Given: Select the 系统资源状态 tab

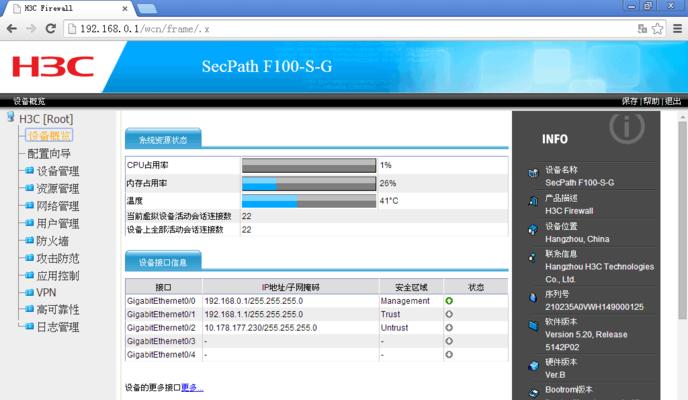Looking at the screenshot, I should 163,140.
